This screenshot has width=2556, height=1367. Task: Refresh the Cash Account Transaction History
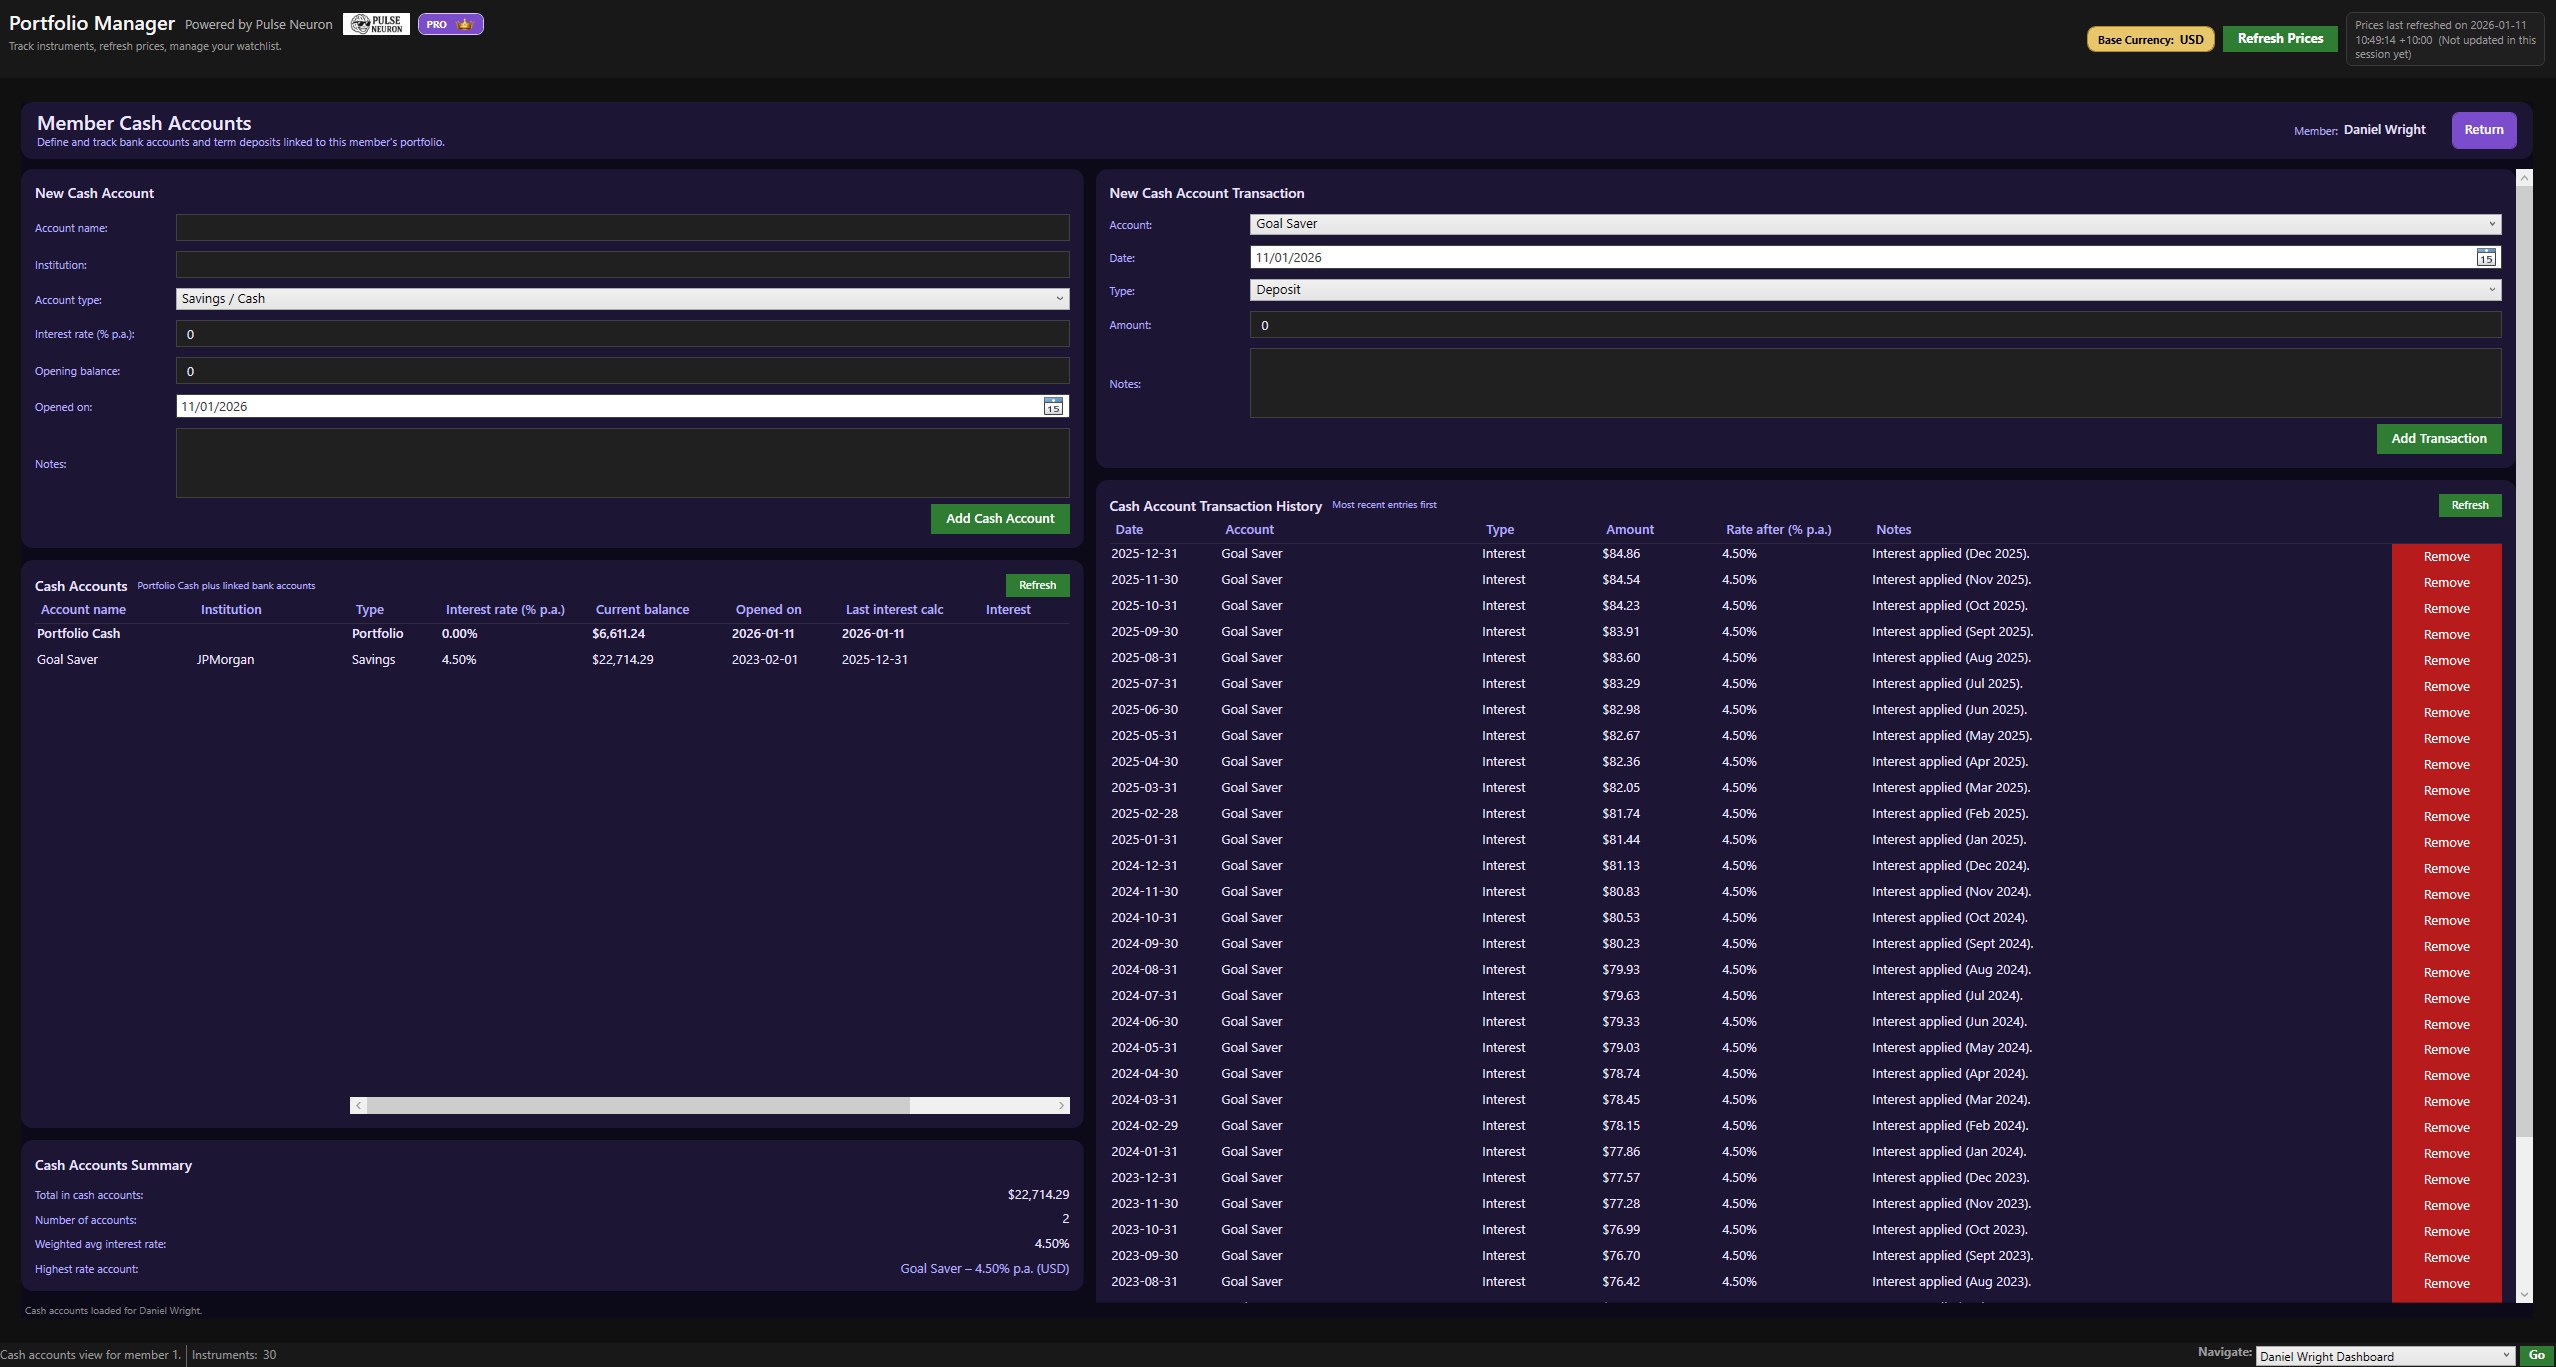point(2469,505)
